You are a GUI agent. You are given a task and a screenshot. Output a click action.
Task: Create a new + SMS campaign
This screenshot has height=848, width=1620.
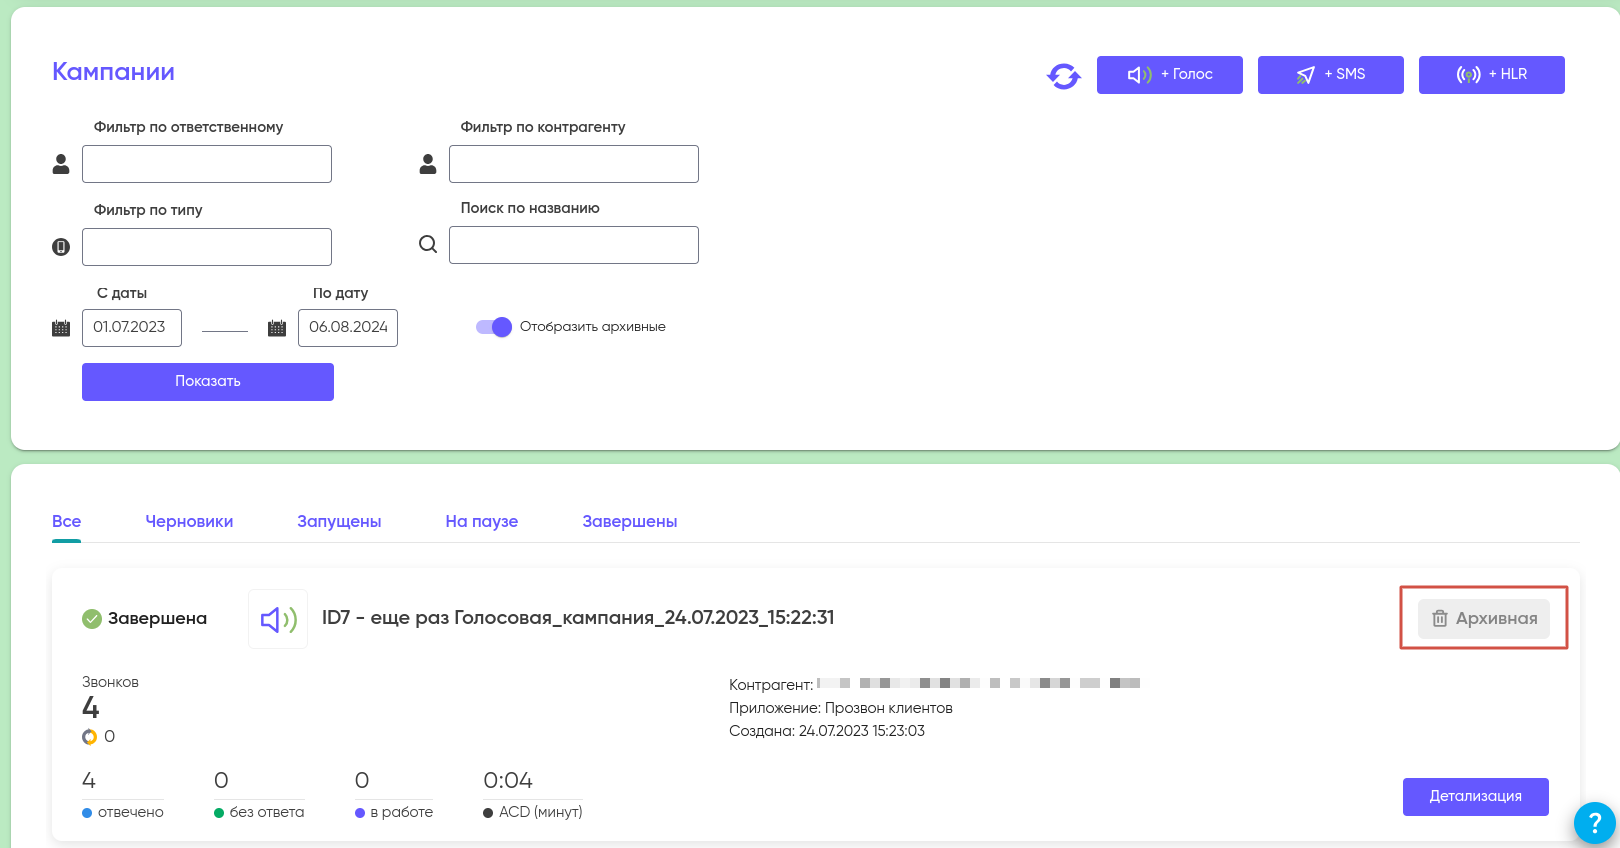1330,75
